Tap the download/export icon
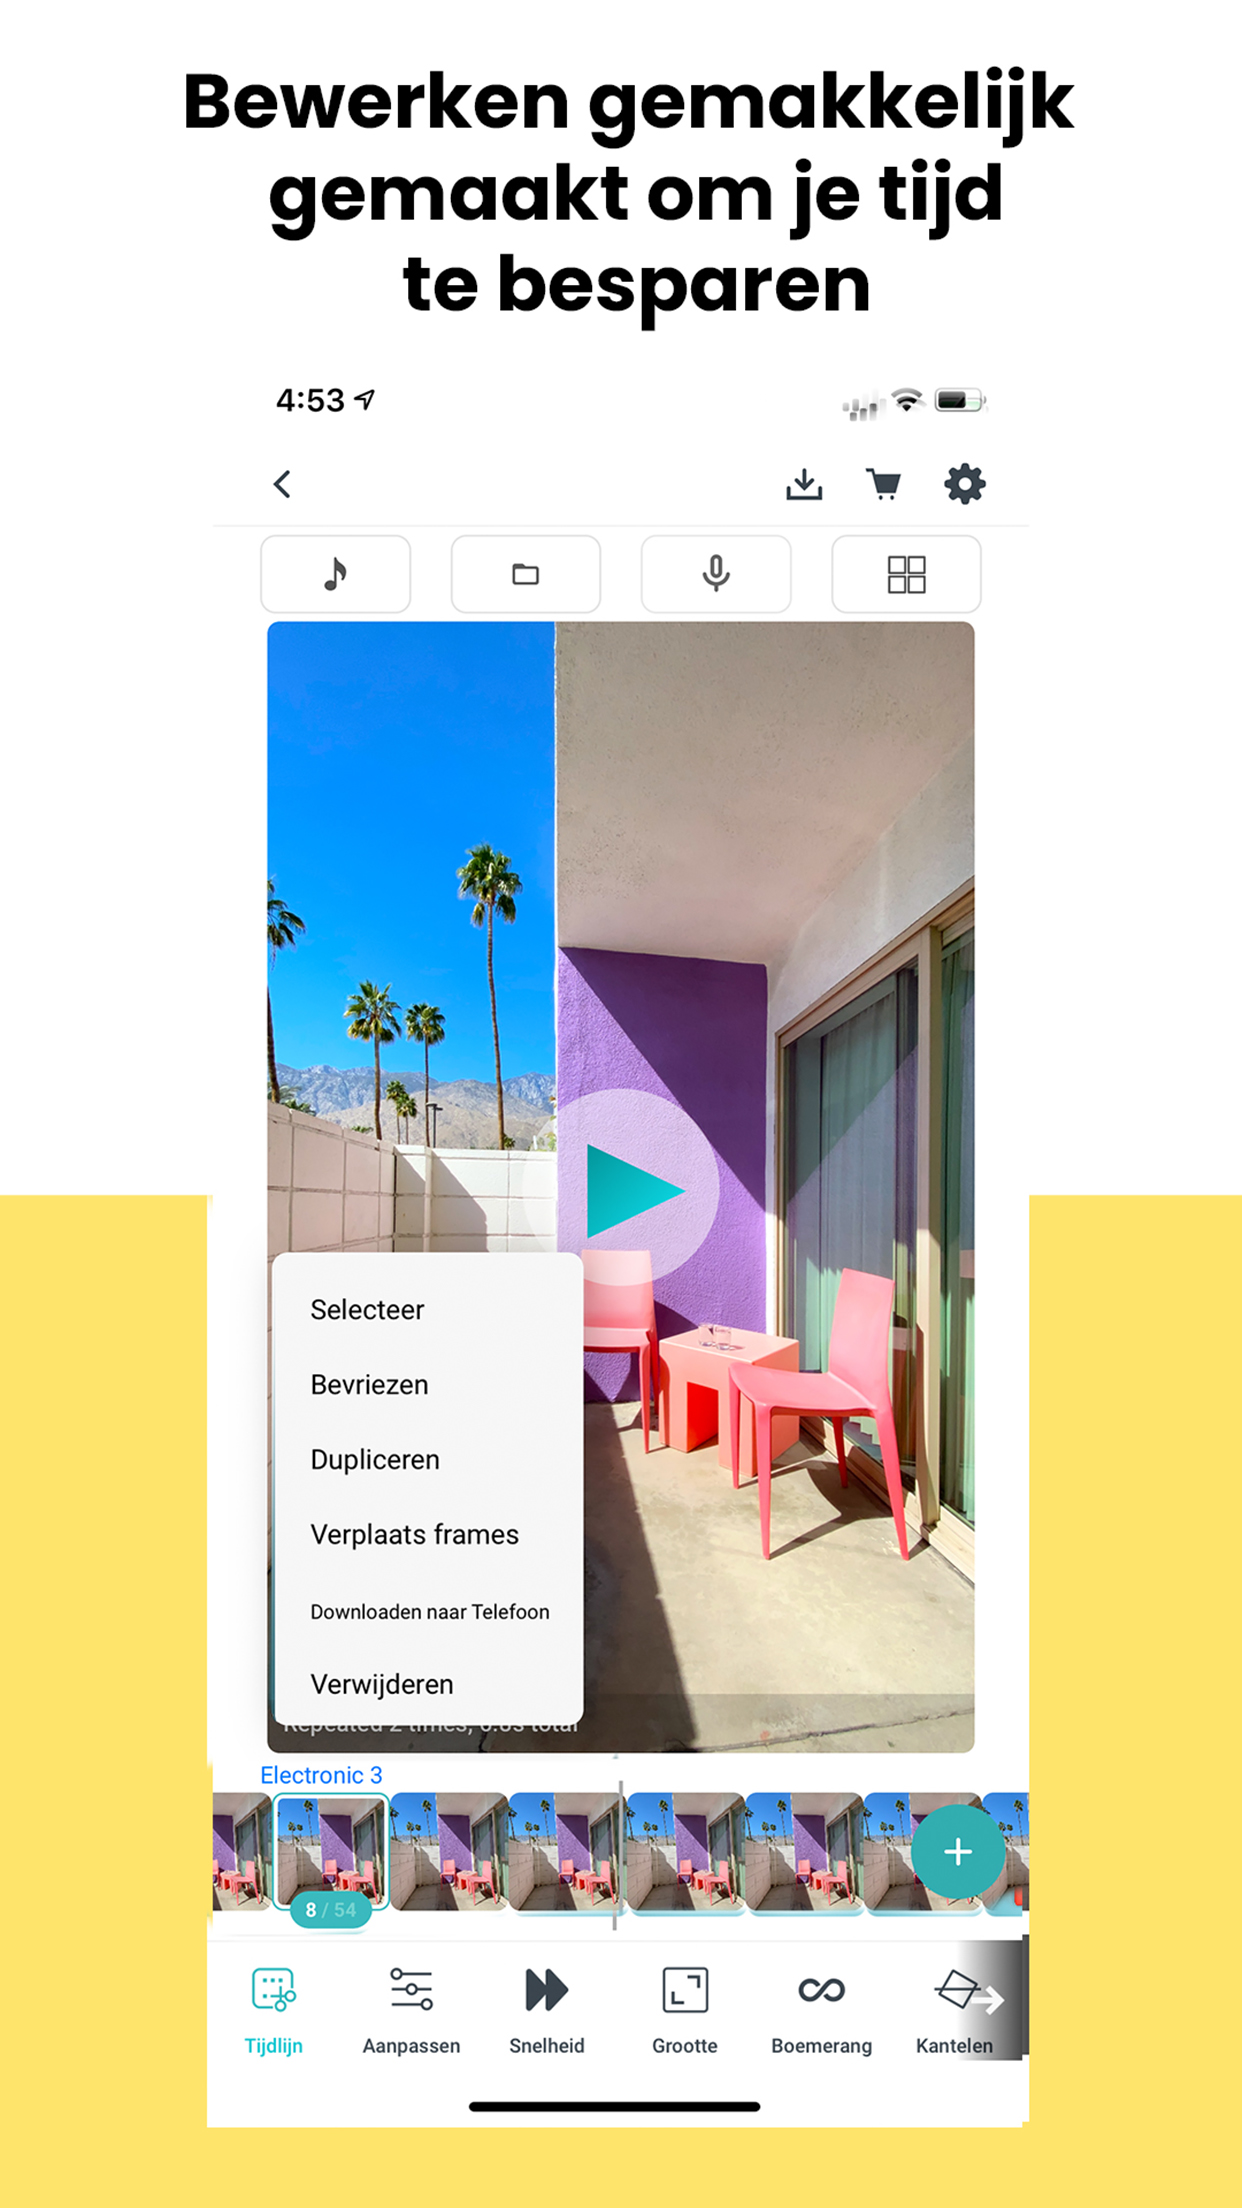1242x2208 pixels. pyautogui.click(x=804, y=484)
